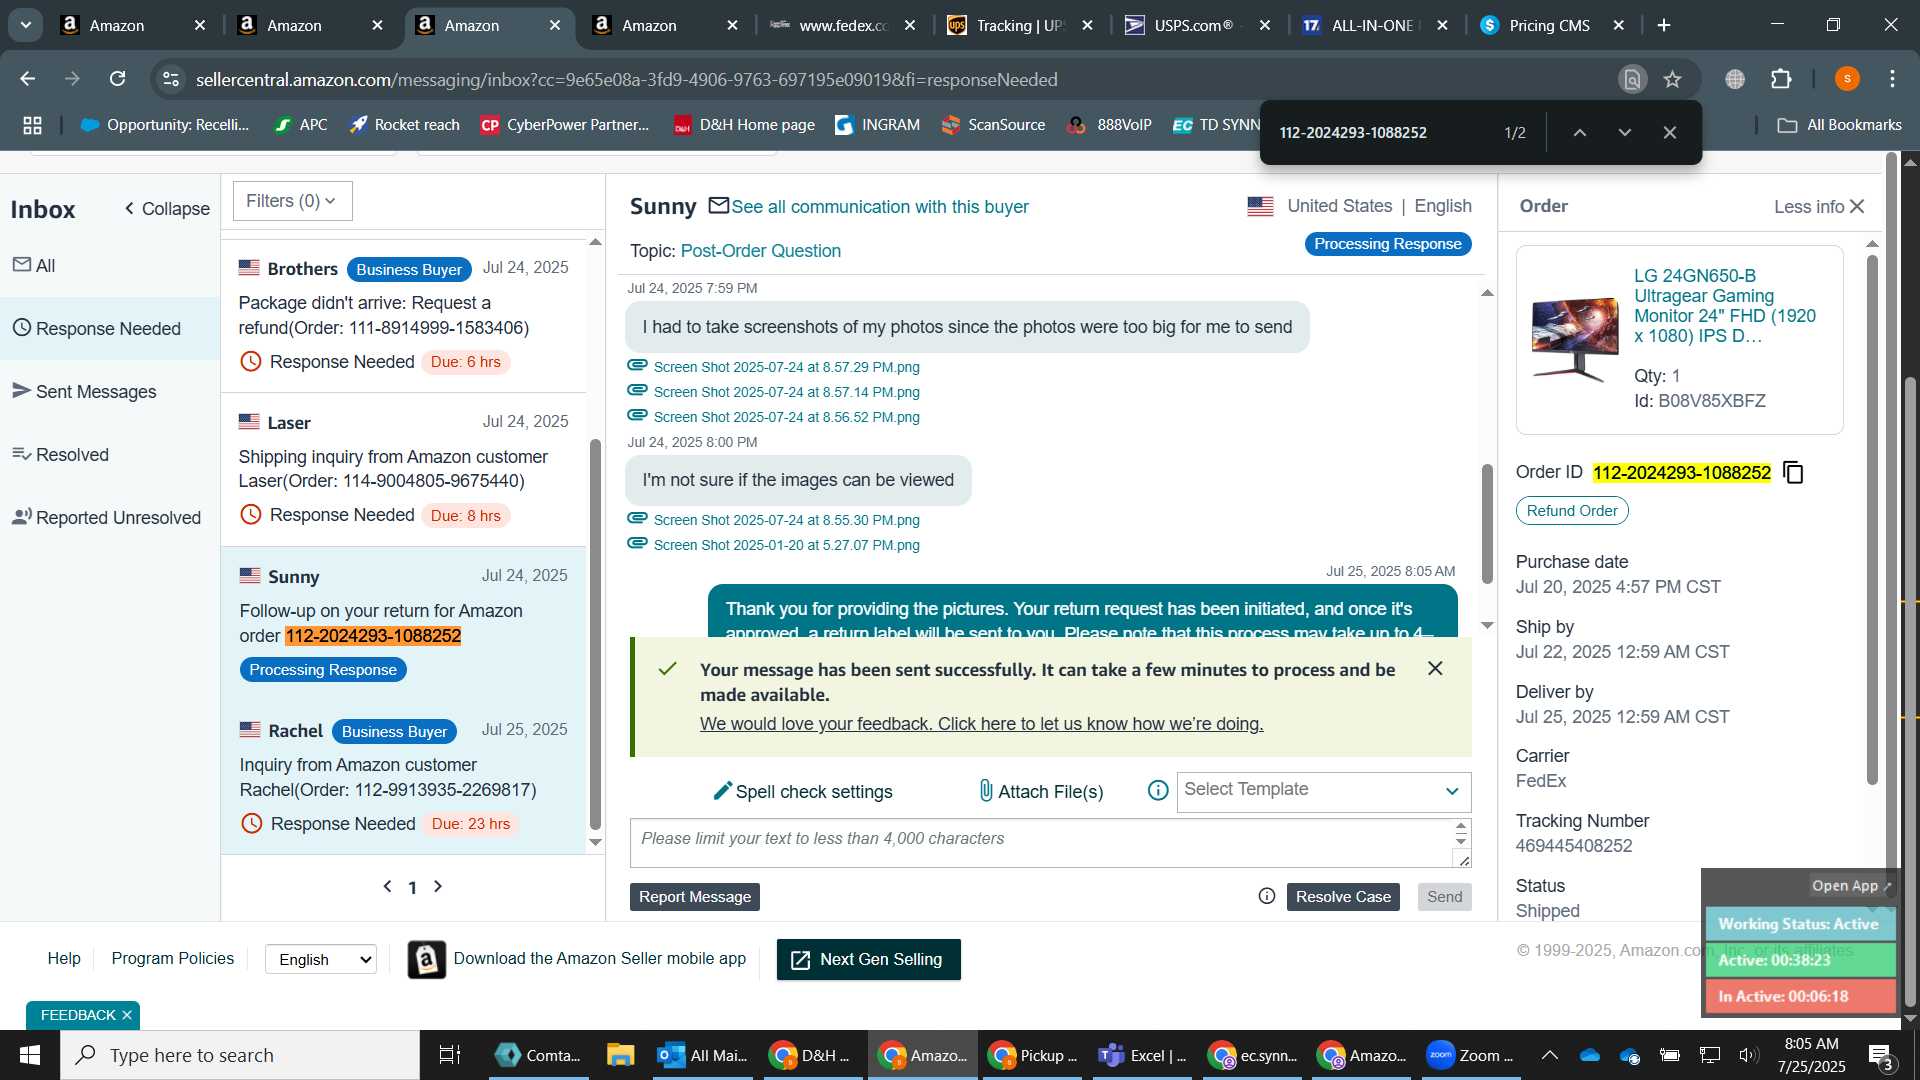Open browser extensions puzzle icon
This screenshot has width=1920, height=1080.
point(1781,79)
